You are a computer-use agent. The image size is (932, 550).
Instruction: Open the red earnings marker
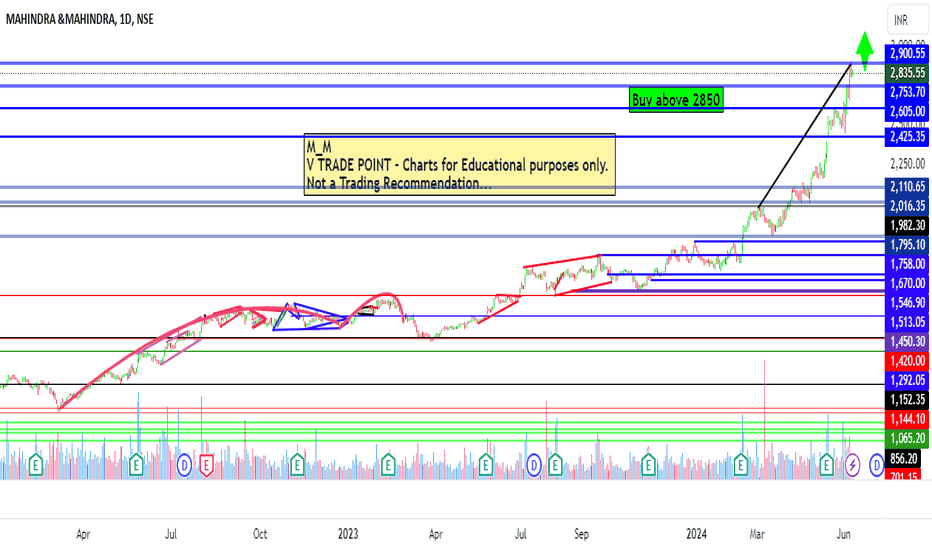[x=206, y=465]
